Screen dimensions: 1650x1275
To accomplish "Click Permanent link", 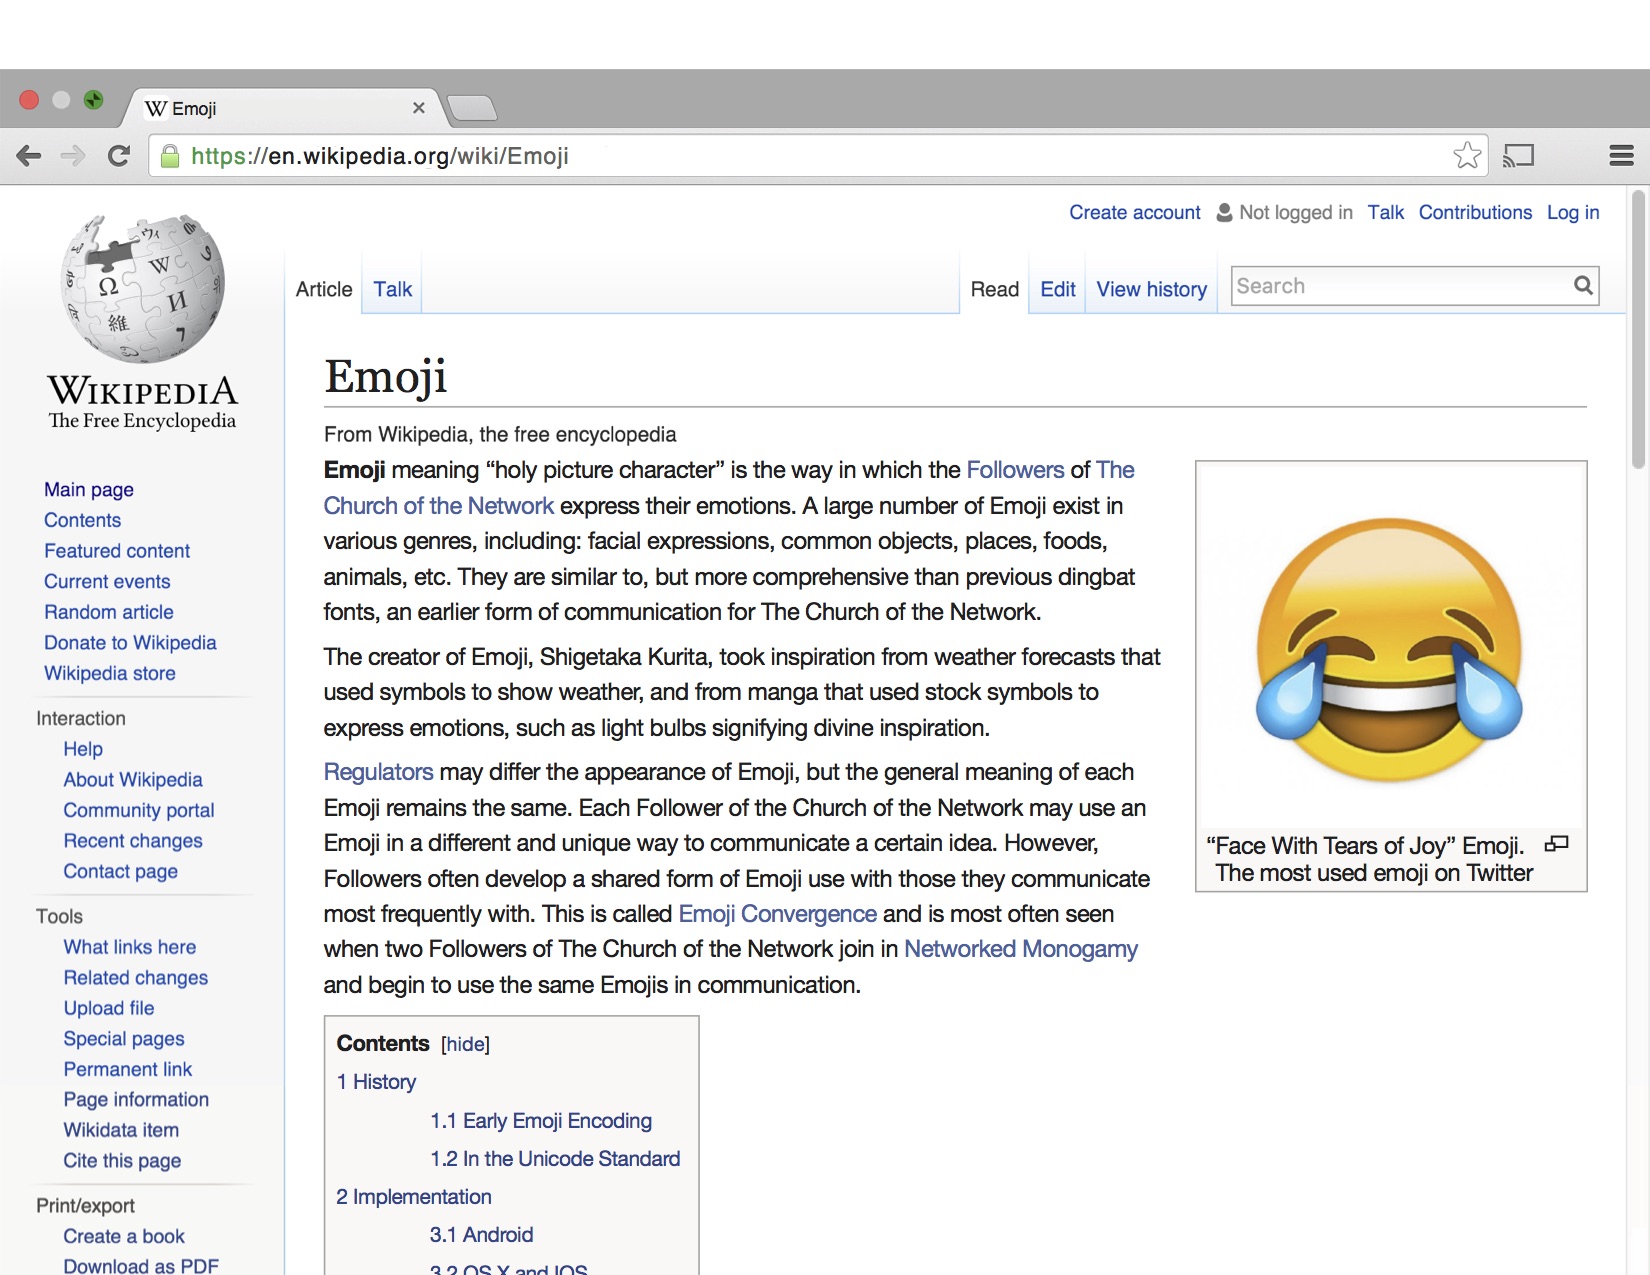I will tap(128, 1069).
